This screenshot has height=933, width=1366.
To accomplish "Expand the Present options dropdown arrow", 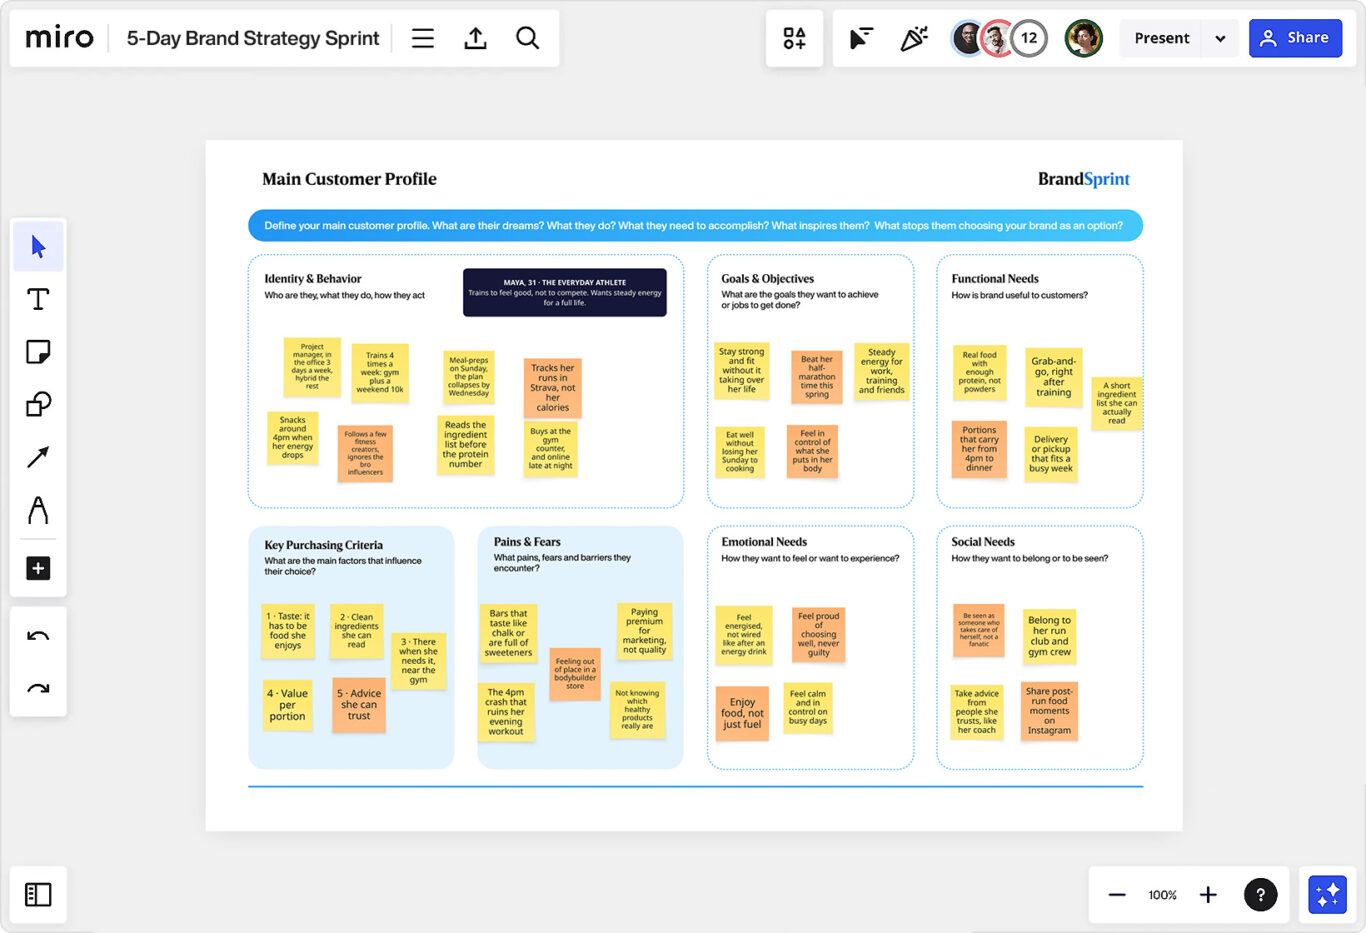I will click(x=1220, y=38).
